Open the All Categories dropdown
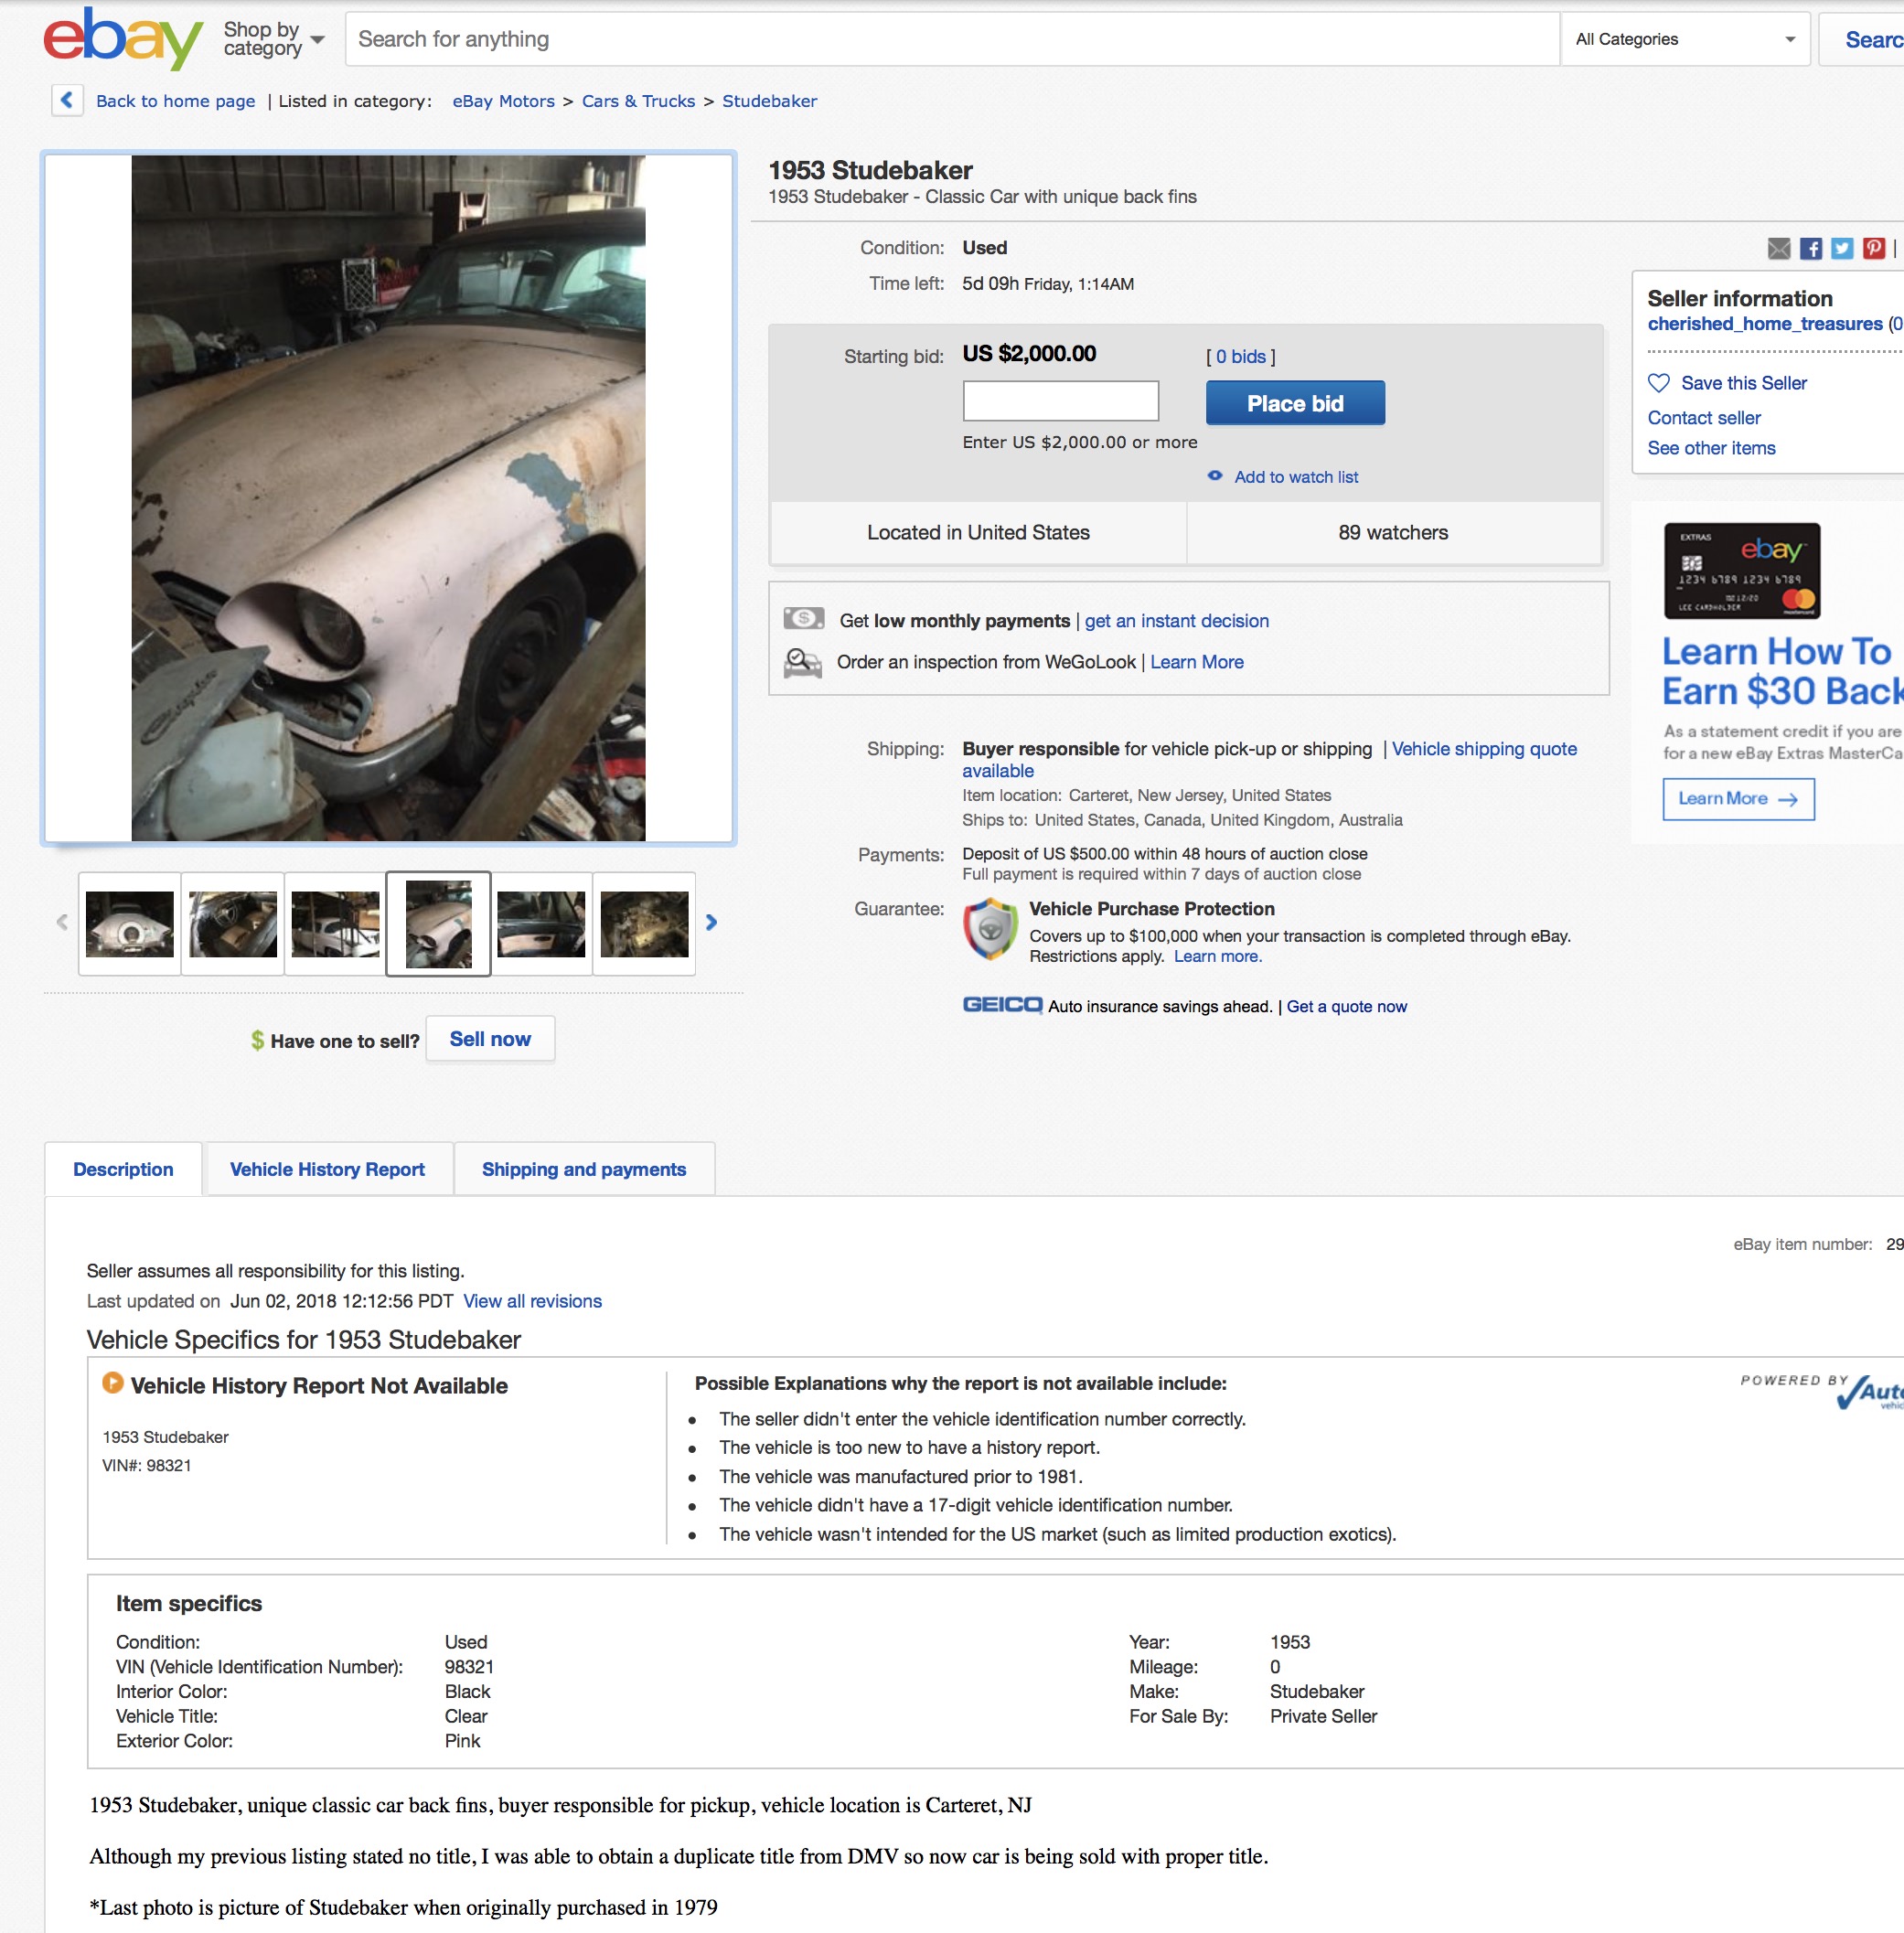This screenshot has height=1933, width=1904. [x=1685, y=39]
